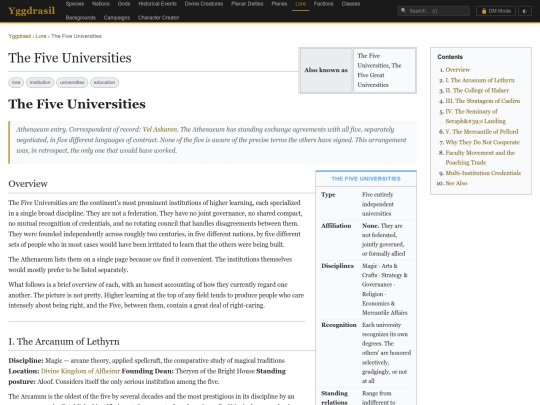This screenshot has width=540, height=405.
Task: Open the Species menu
Action: tap(75, 4)
